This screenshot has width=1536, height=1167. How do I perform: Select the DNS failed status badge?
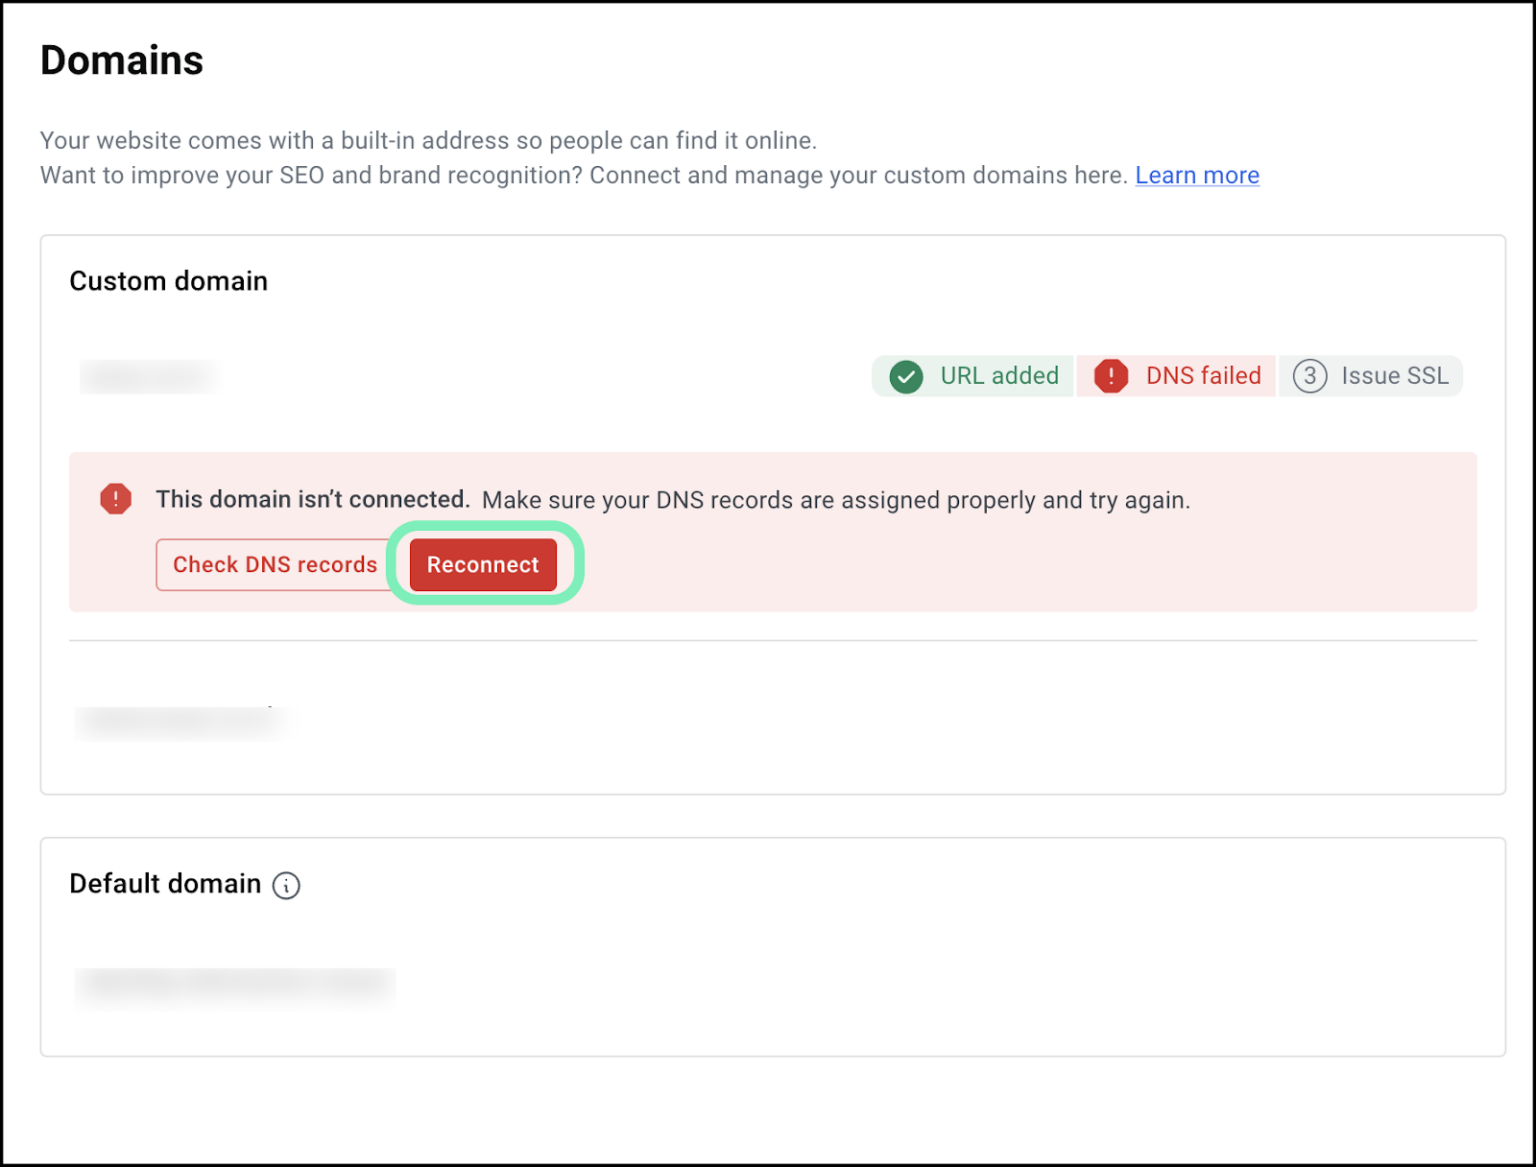pyautogui.click(x=1176, y=376)
